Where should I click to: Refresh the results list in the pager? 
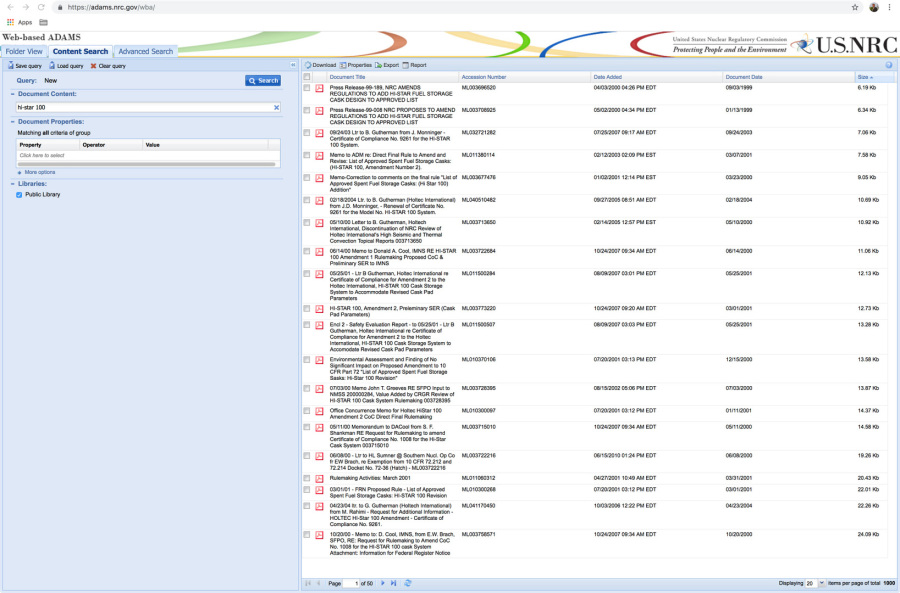[x=408, y=583]
